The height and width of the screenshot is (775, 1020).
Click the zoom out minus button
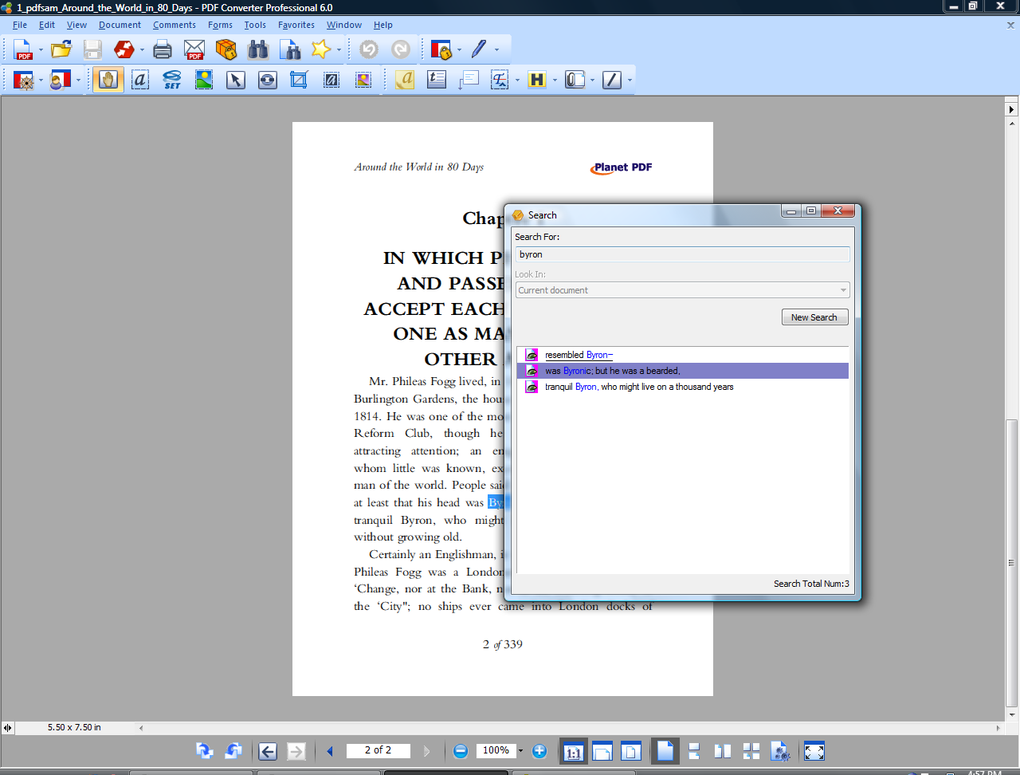461,751
